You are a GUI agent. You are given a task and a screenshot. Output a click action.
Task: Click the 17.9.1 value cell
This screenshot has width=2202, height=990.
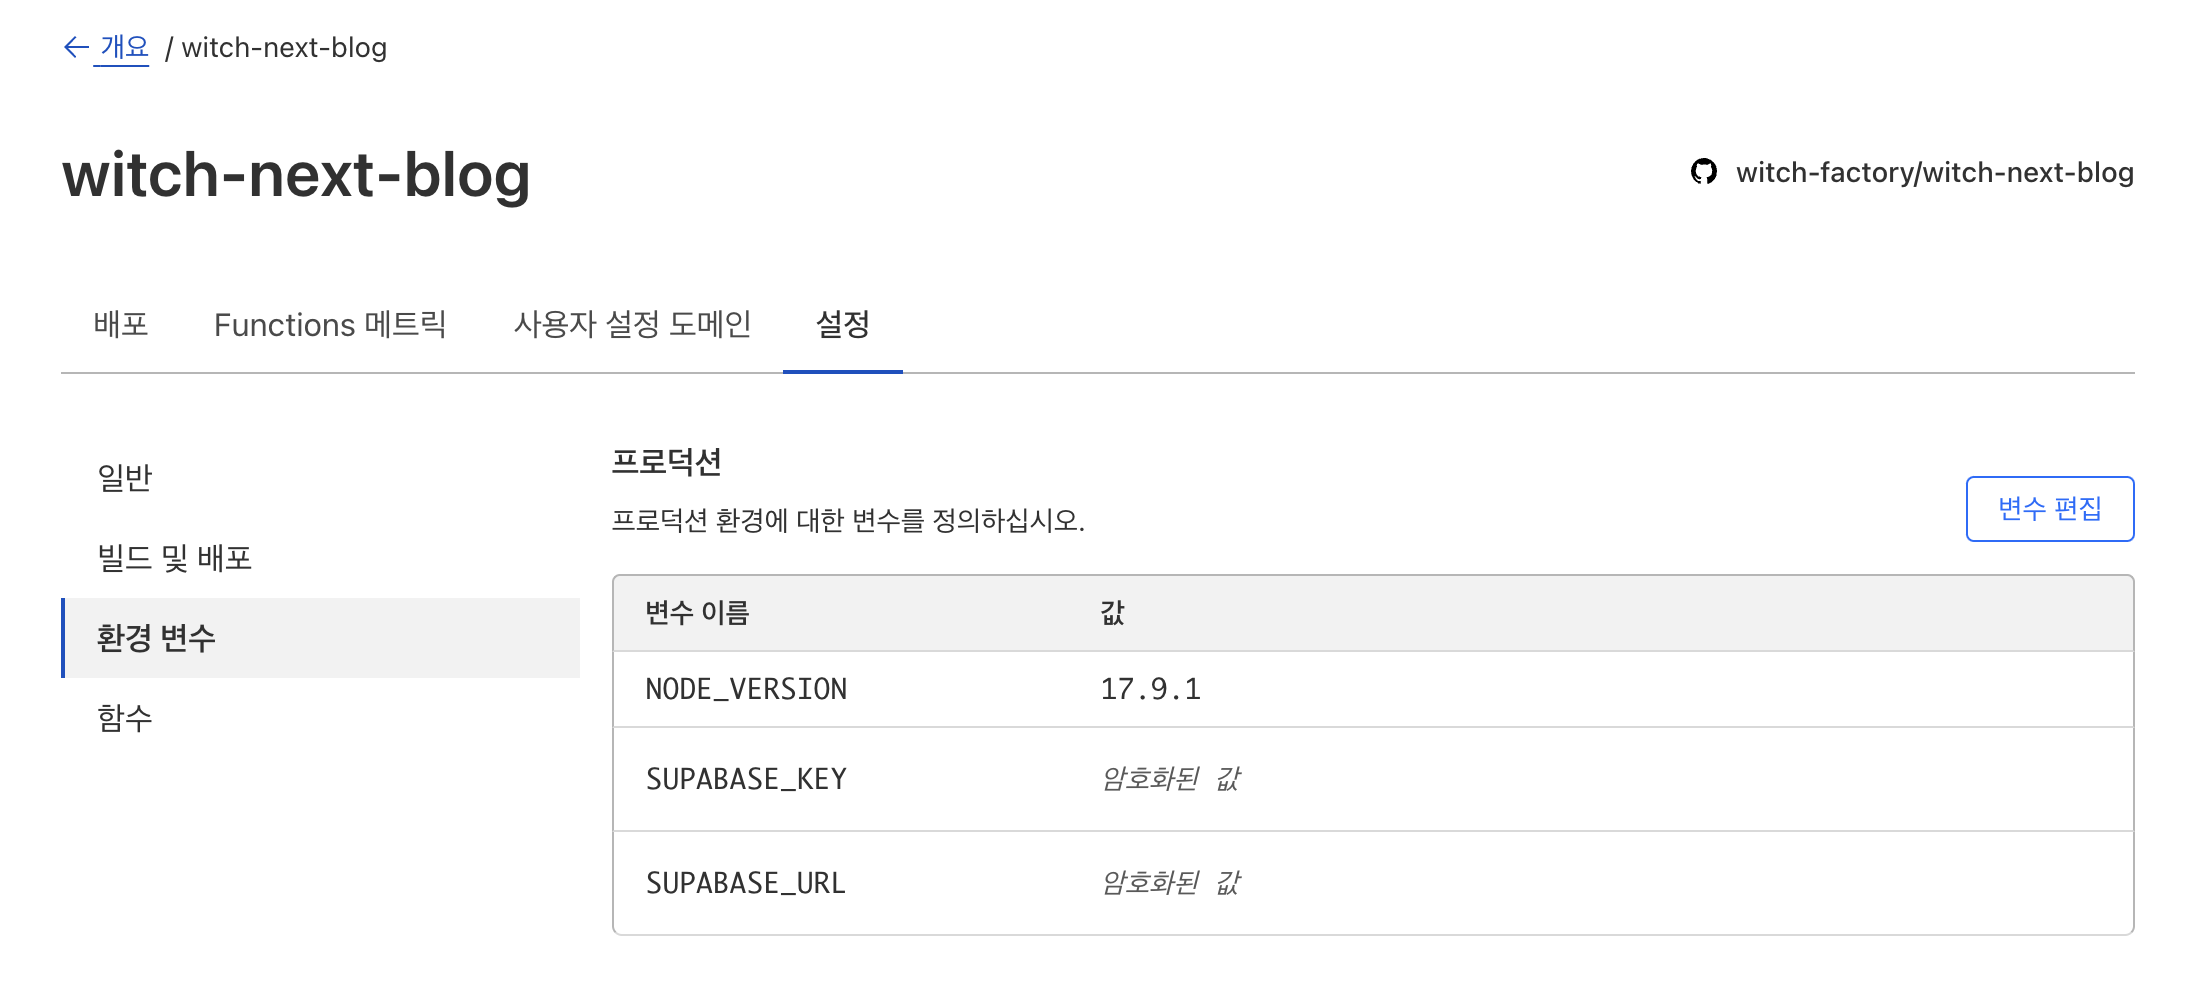click(x=1150, y=689)
